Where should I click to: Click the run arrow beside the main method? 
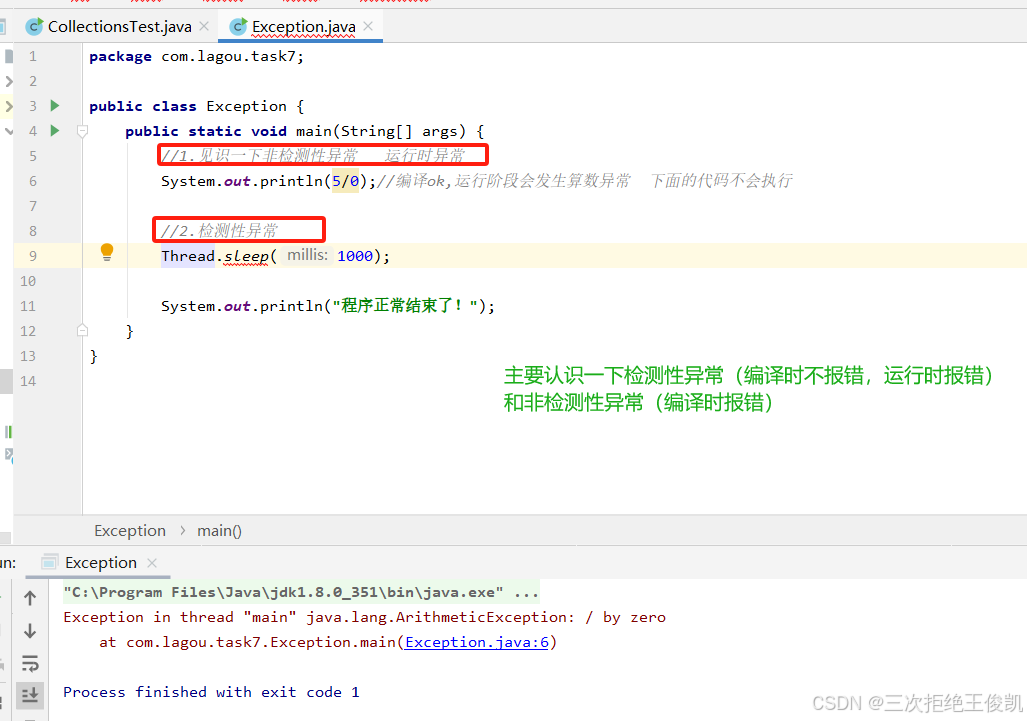54,130
